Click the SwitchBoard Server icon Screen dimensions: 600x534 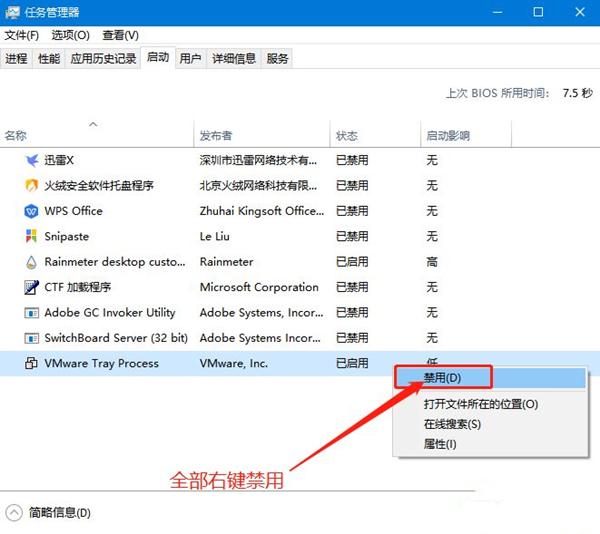pos(31,339)
